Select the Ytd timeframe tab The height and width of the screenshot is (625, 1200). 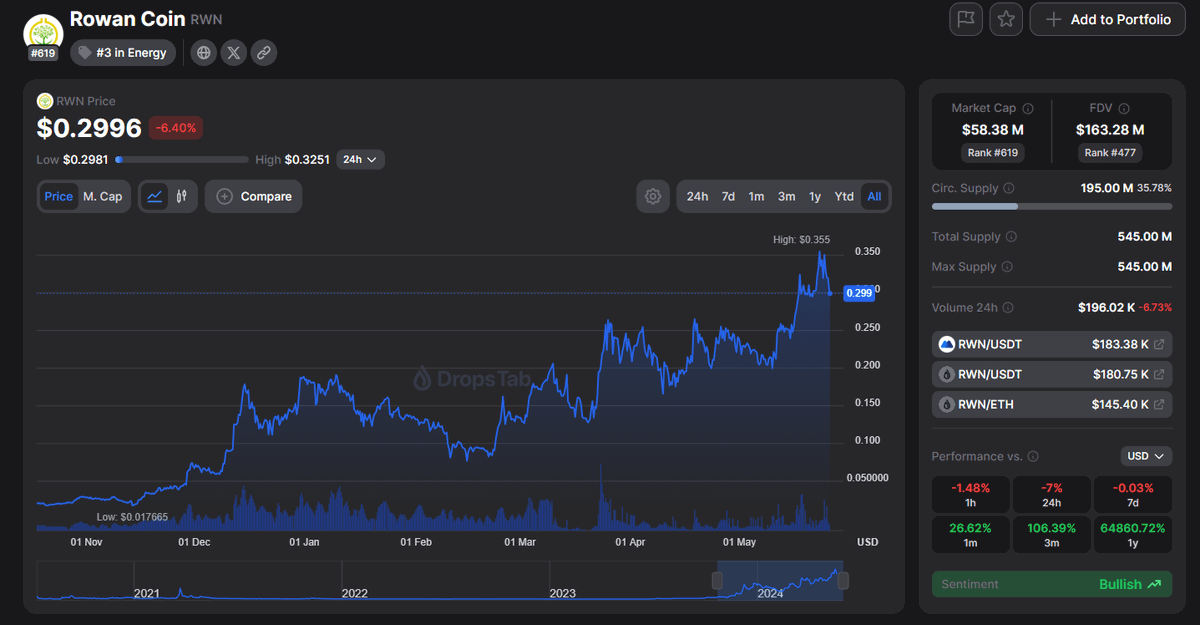click(844, 196)
